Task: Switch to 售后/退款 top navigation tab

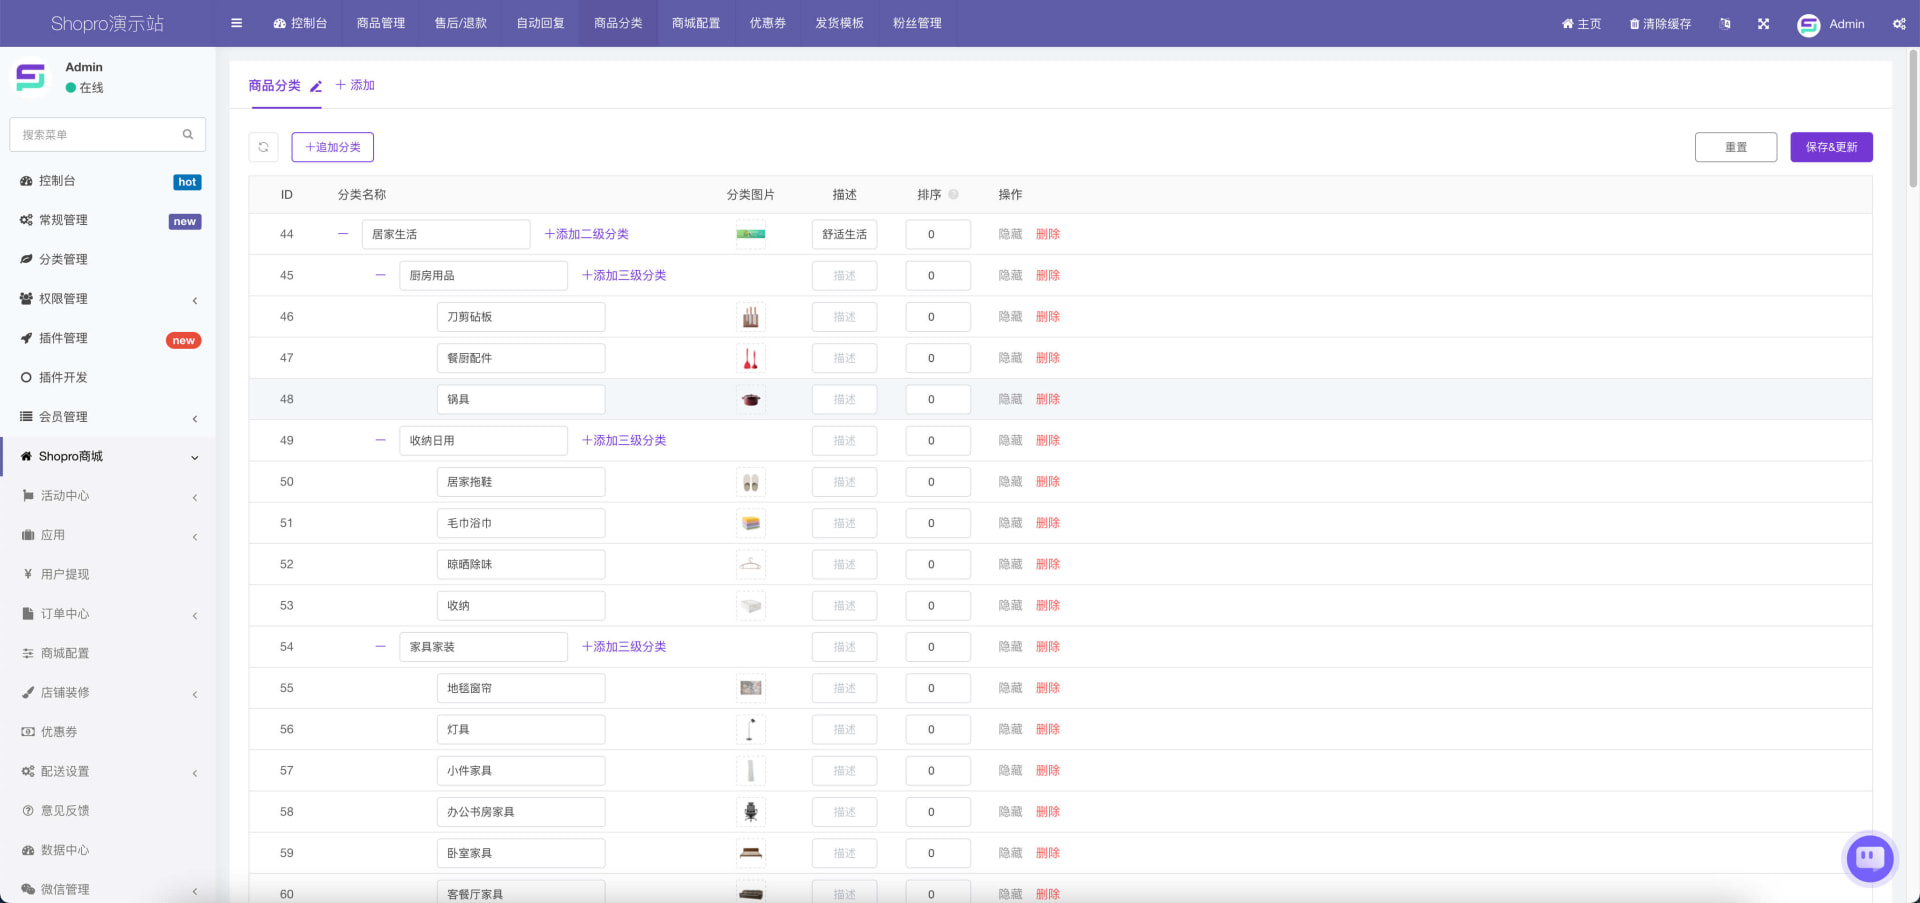Action: point(460,23)
